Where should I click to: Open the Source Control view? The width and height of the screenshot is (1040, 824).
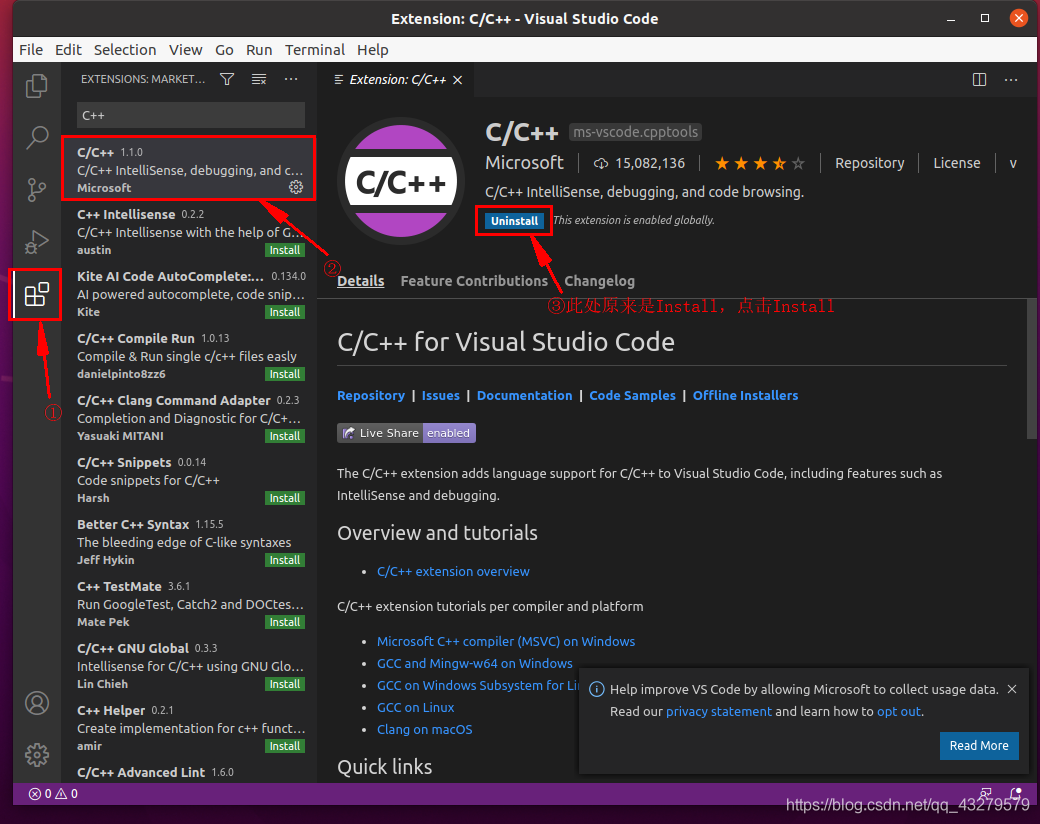point(37,189)
